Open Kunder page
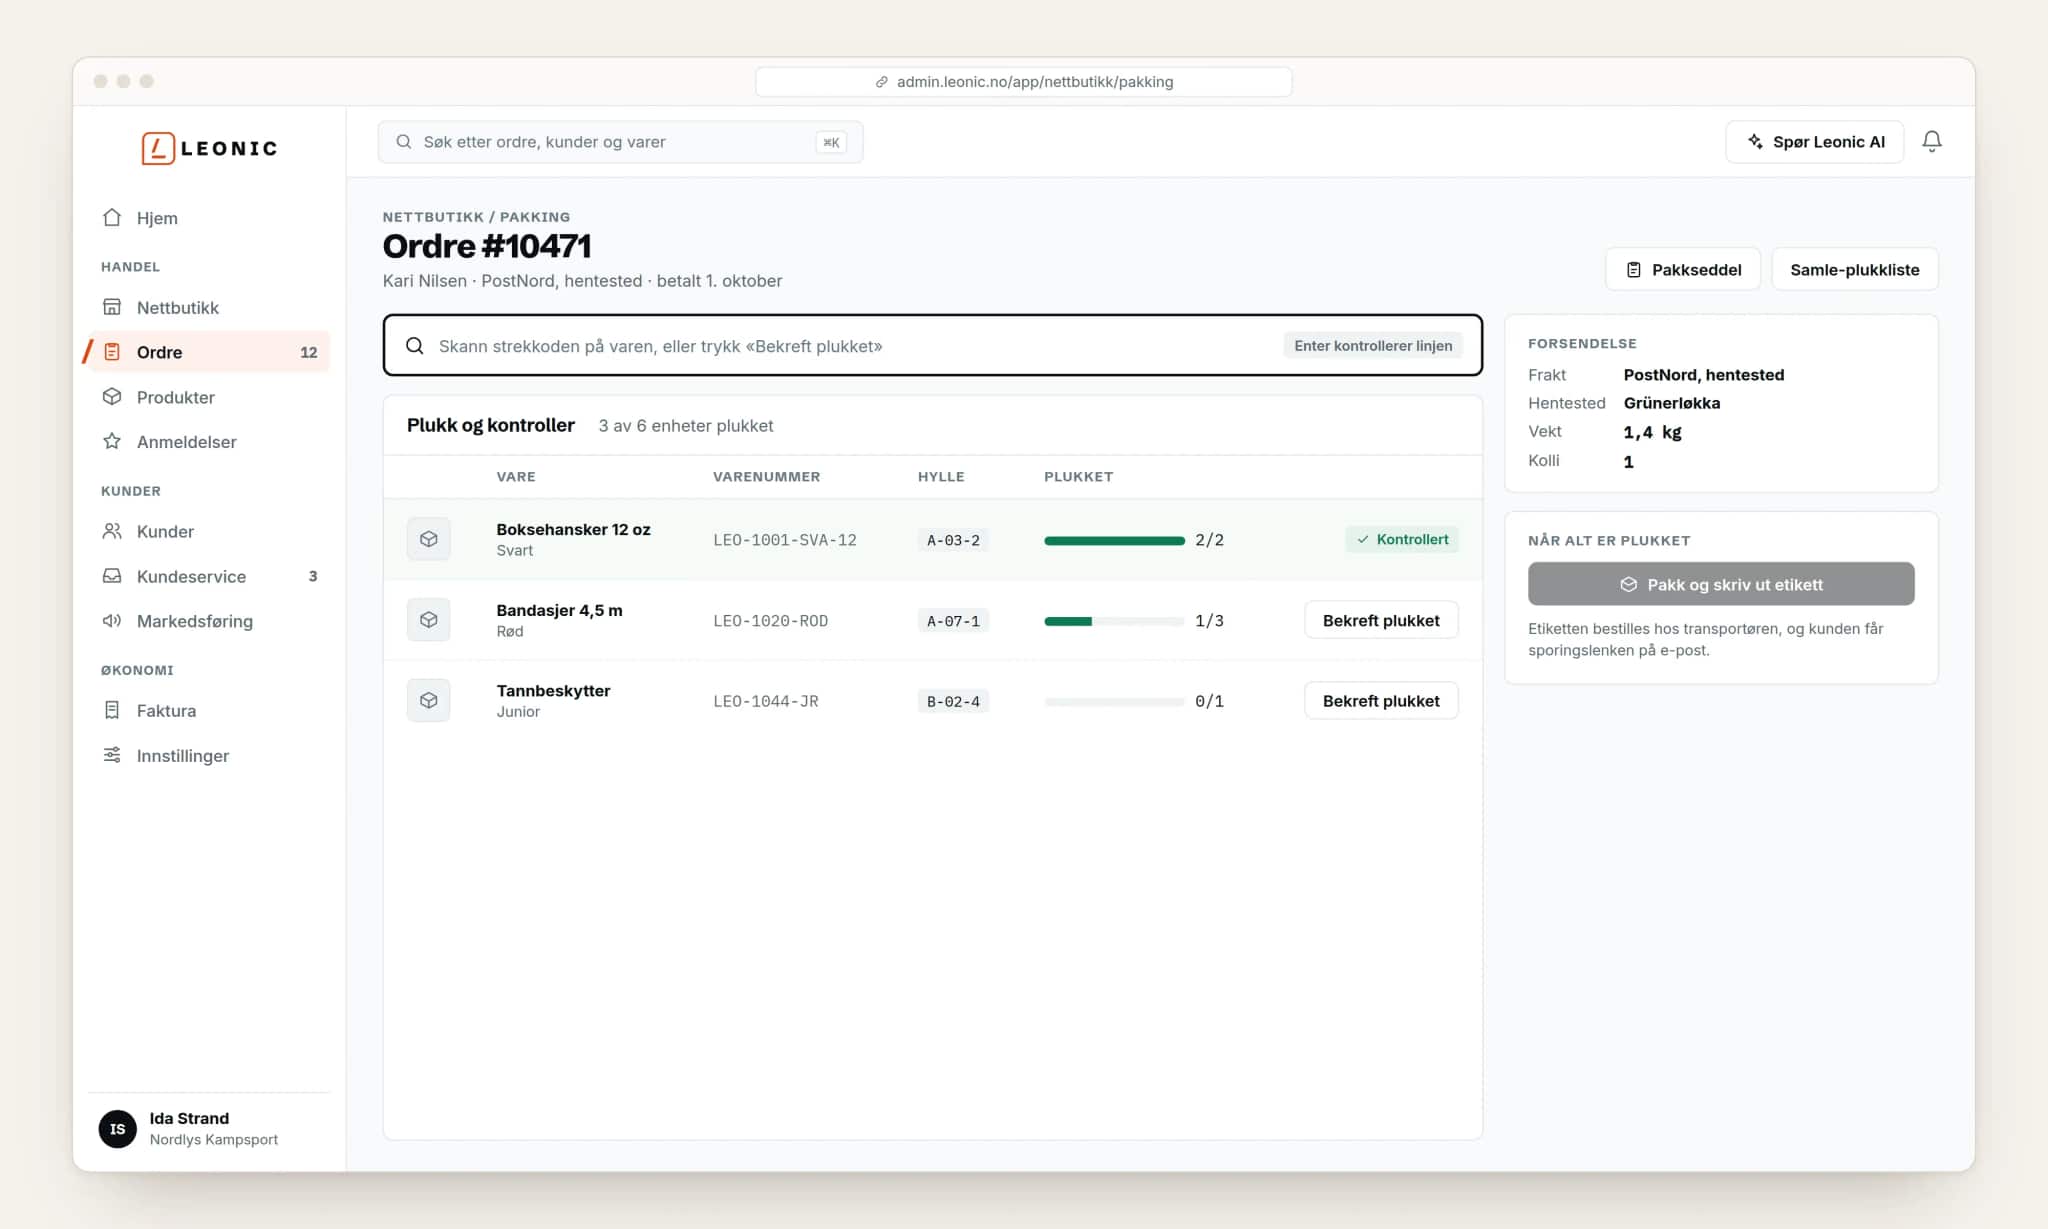 pyautogui.click(x=209, y=531)
